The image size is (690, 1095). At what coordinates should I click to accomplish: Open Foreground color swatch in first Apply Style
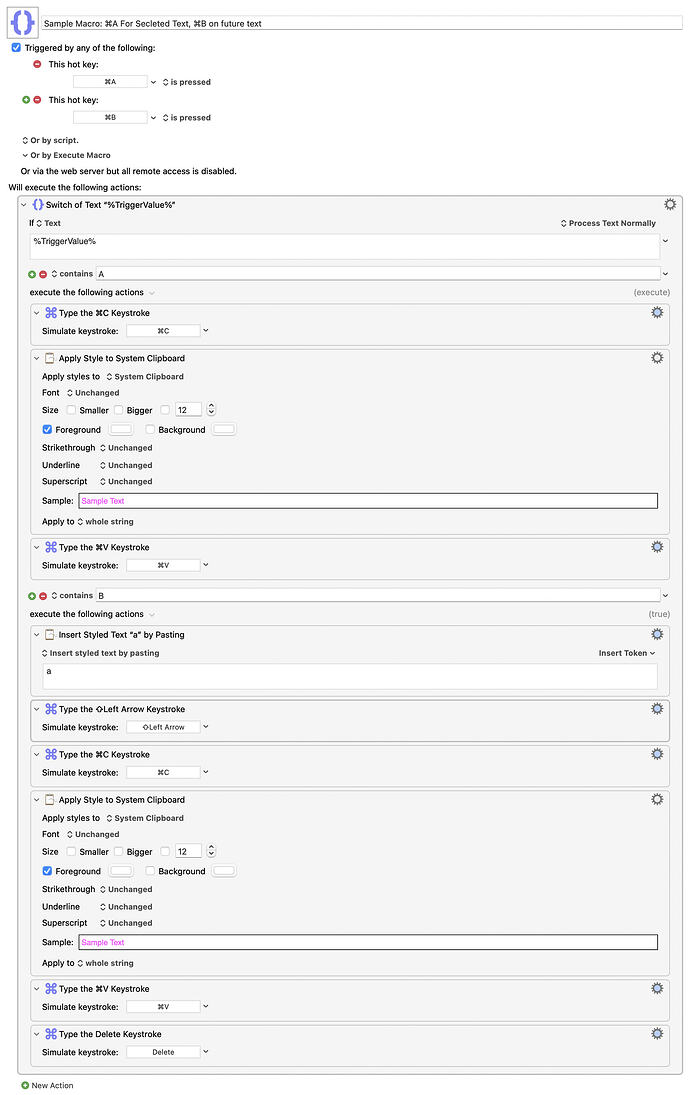[121, 429]
